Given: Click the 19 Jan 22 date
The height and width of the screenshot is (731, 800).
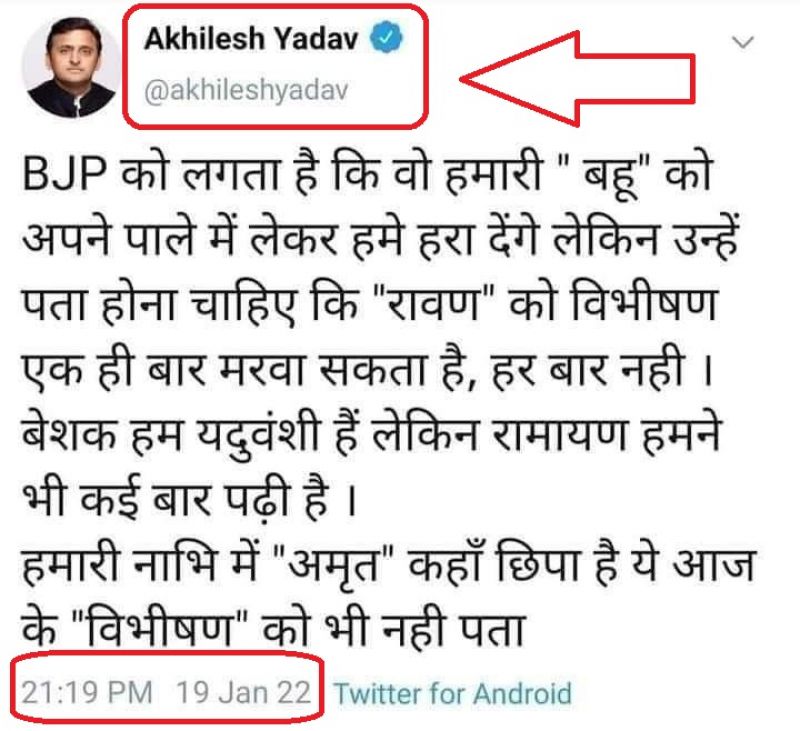Looking at the screenshot, I should 243,692.
